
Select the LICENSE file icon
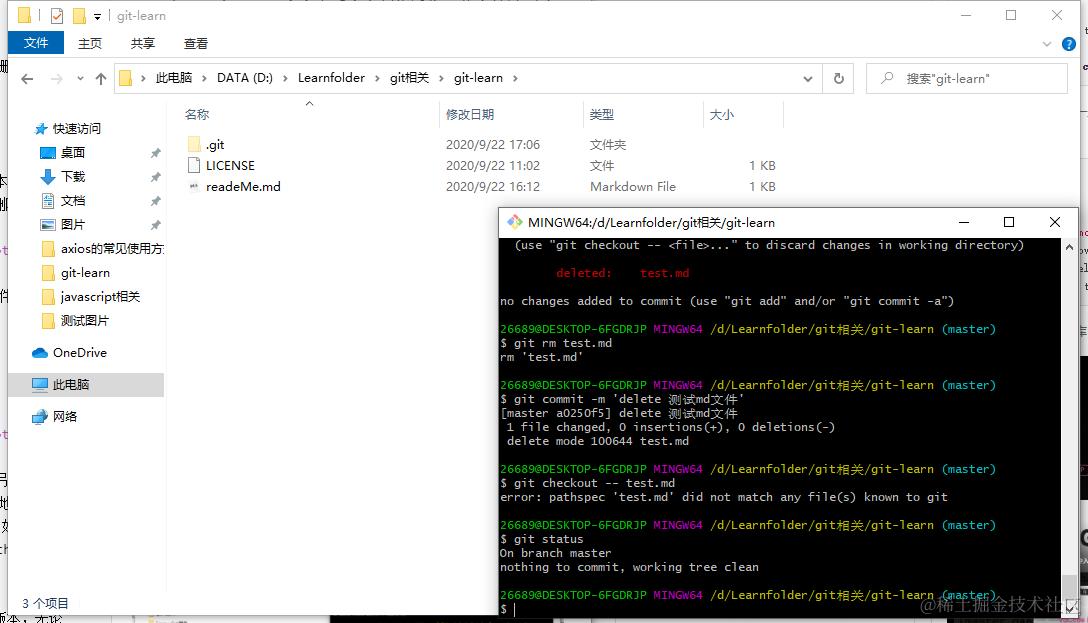[194, 165]
